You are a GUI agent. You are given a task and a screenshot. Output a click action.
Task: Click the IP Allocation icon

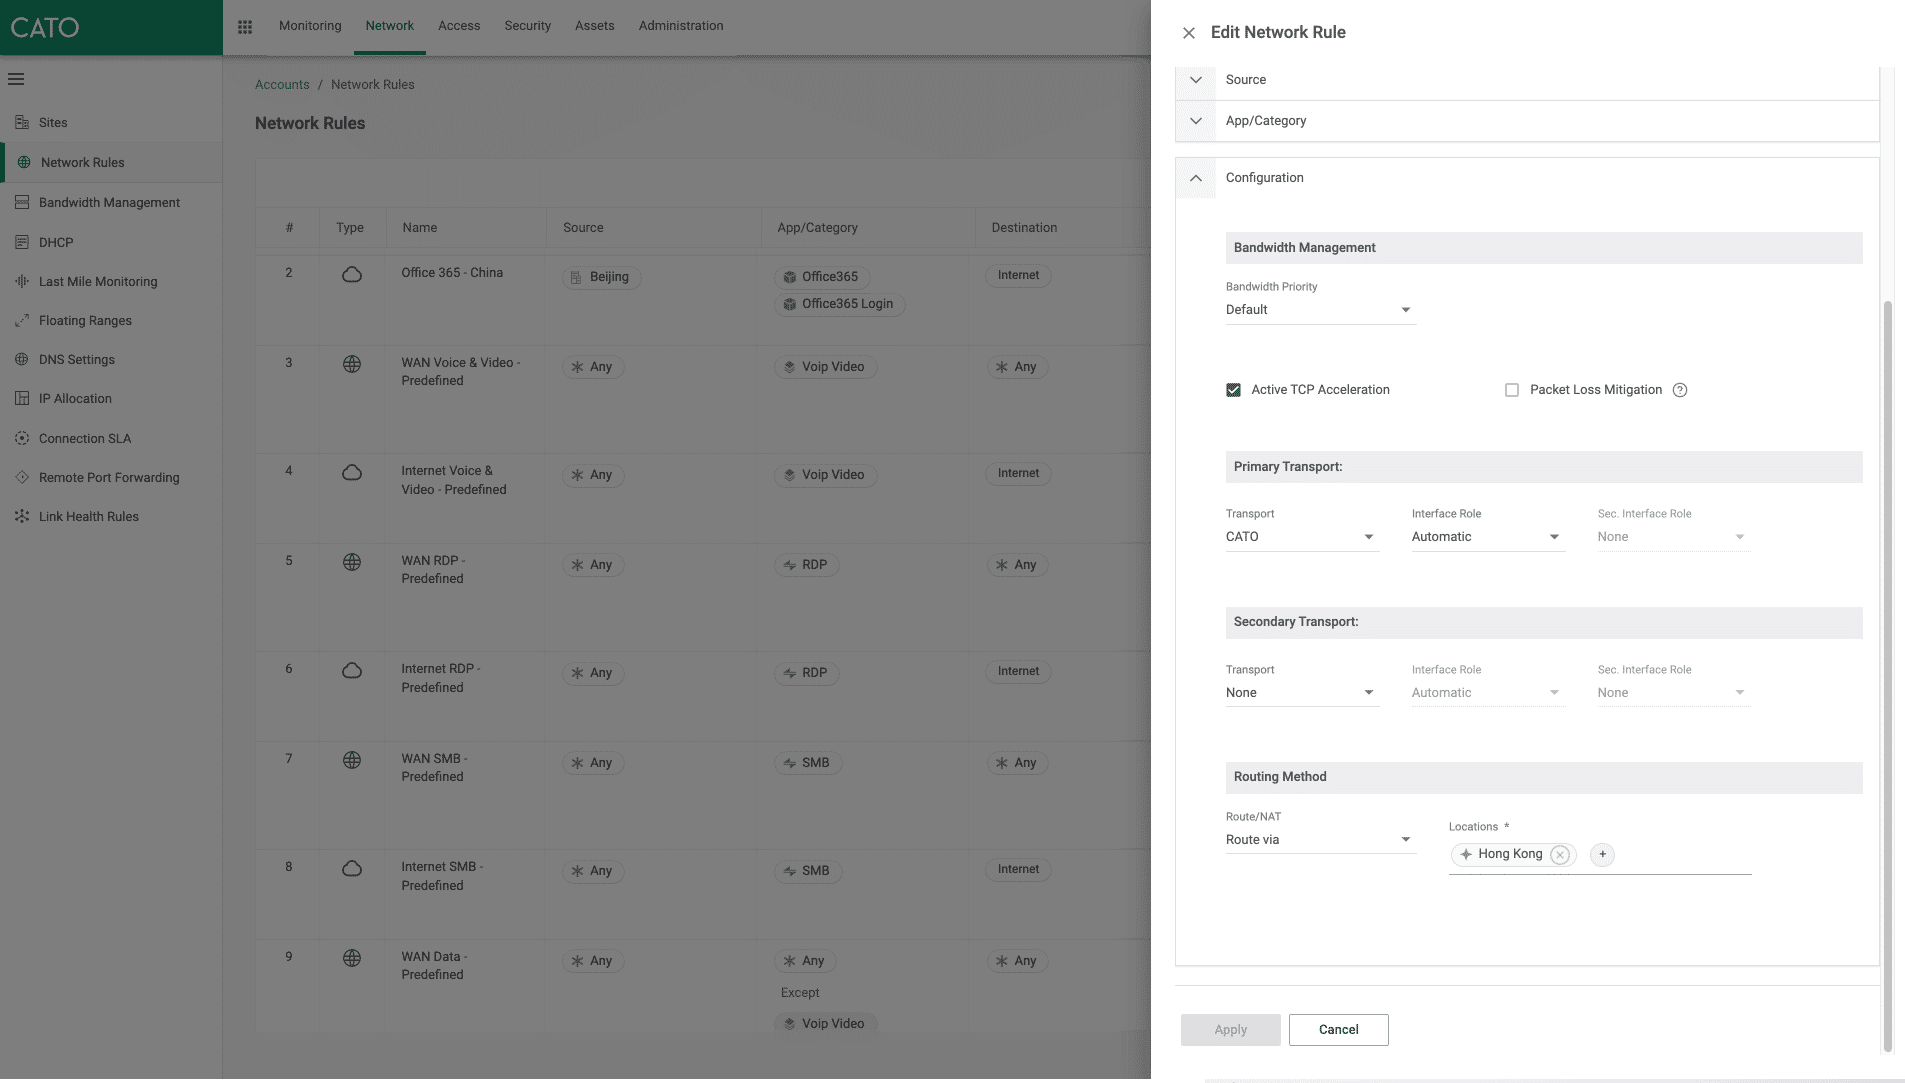click(x=22, y=398)
